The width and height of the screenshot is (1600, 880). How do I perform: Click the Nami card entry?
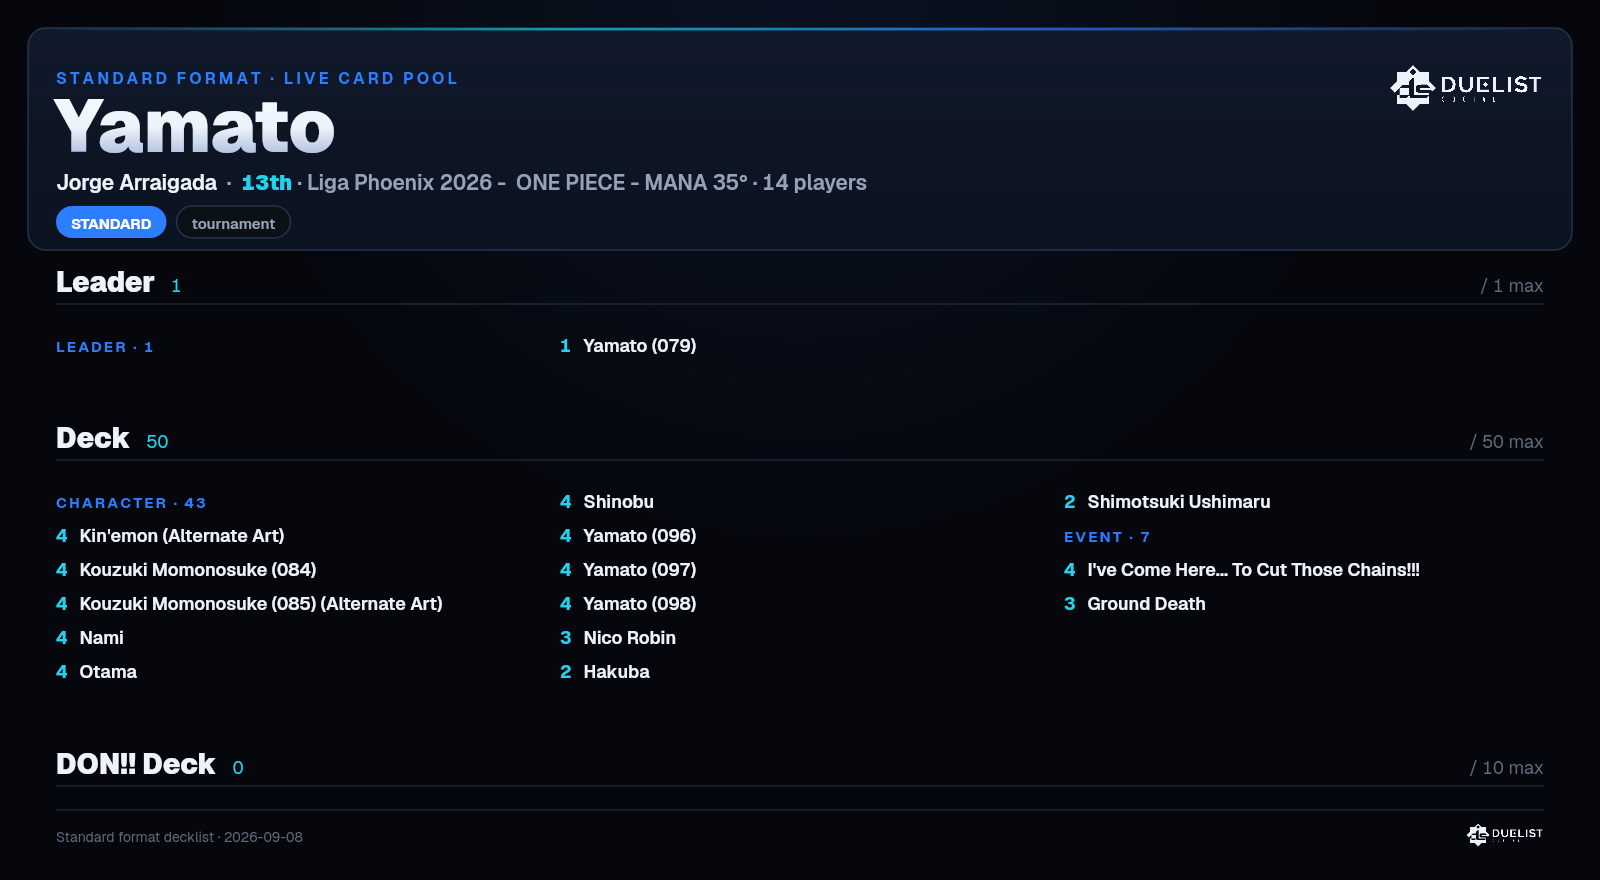tap(90, 638)
